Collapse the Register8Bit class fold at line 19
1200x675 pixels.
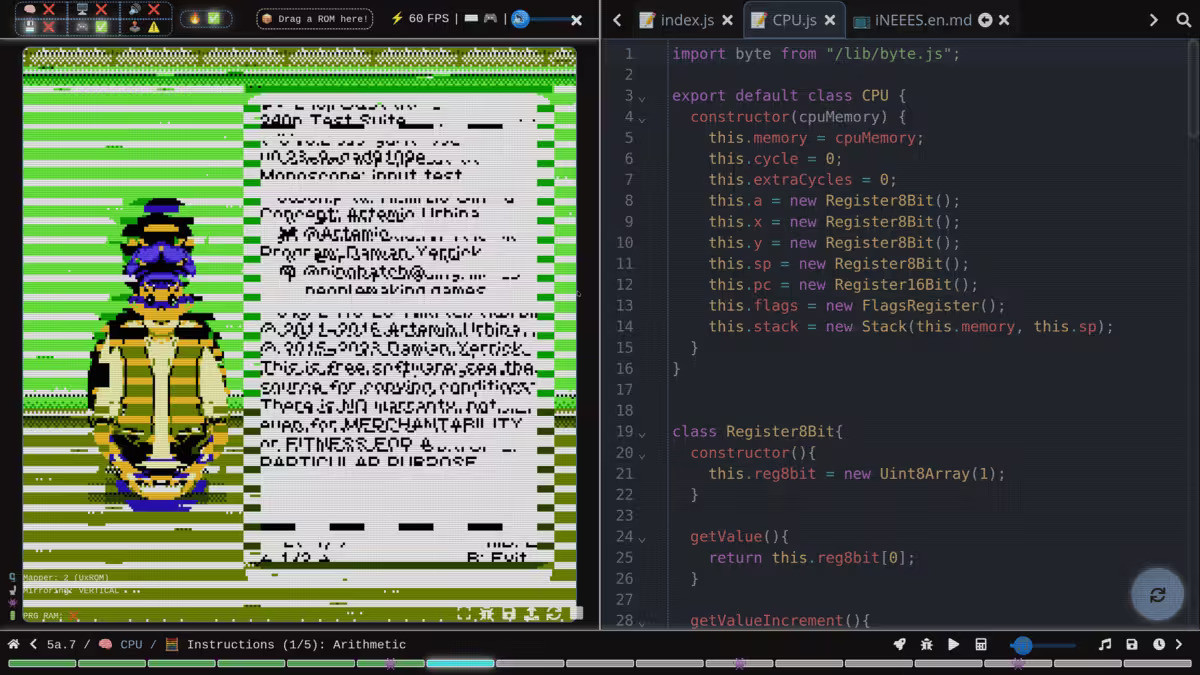click(x=642, y=433)
